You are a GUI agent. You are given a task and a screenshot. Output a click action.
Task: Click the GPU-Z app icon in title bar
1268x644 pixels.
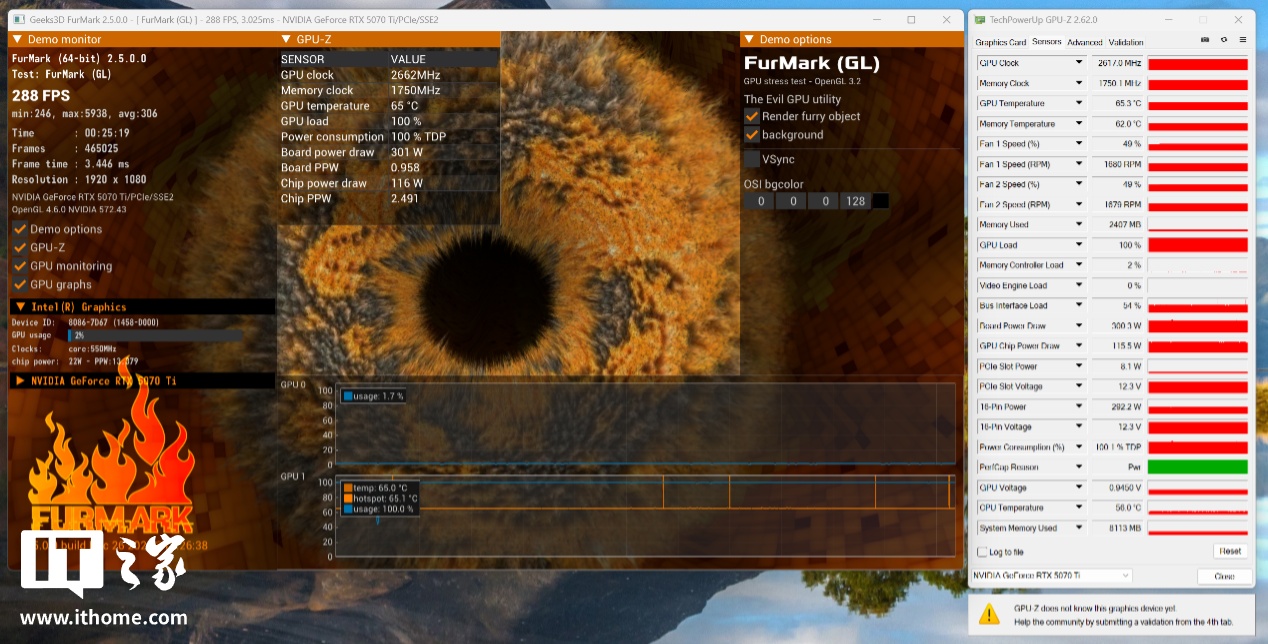(x=979, y=19)
